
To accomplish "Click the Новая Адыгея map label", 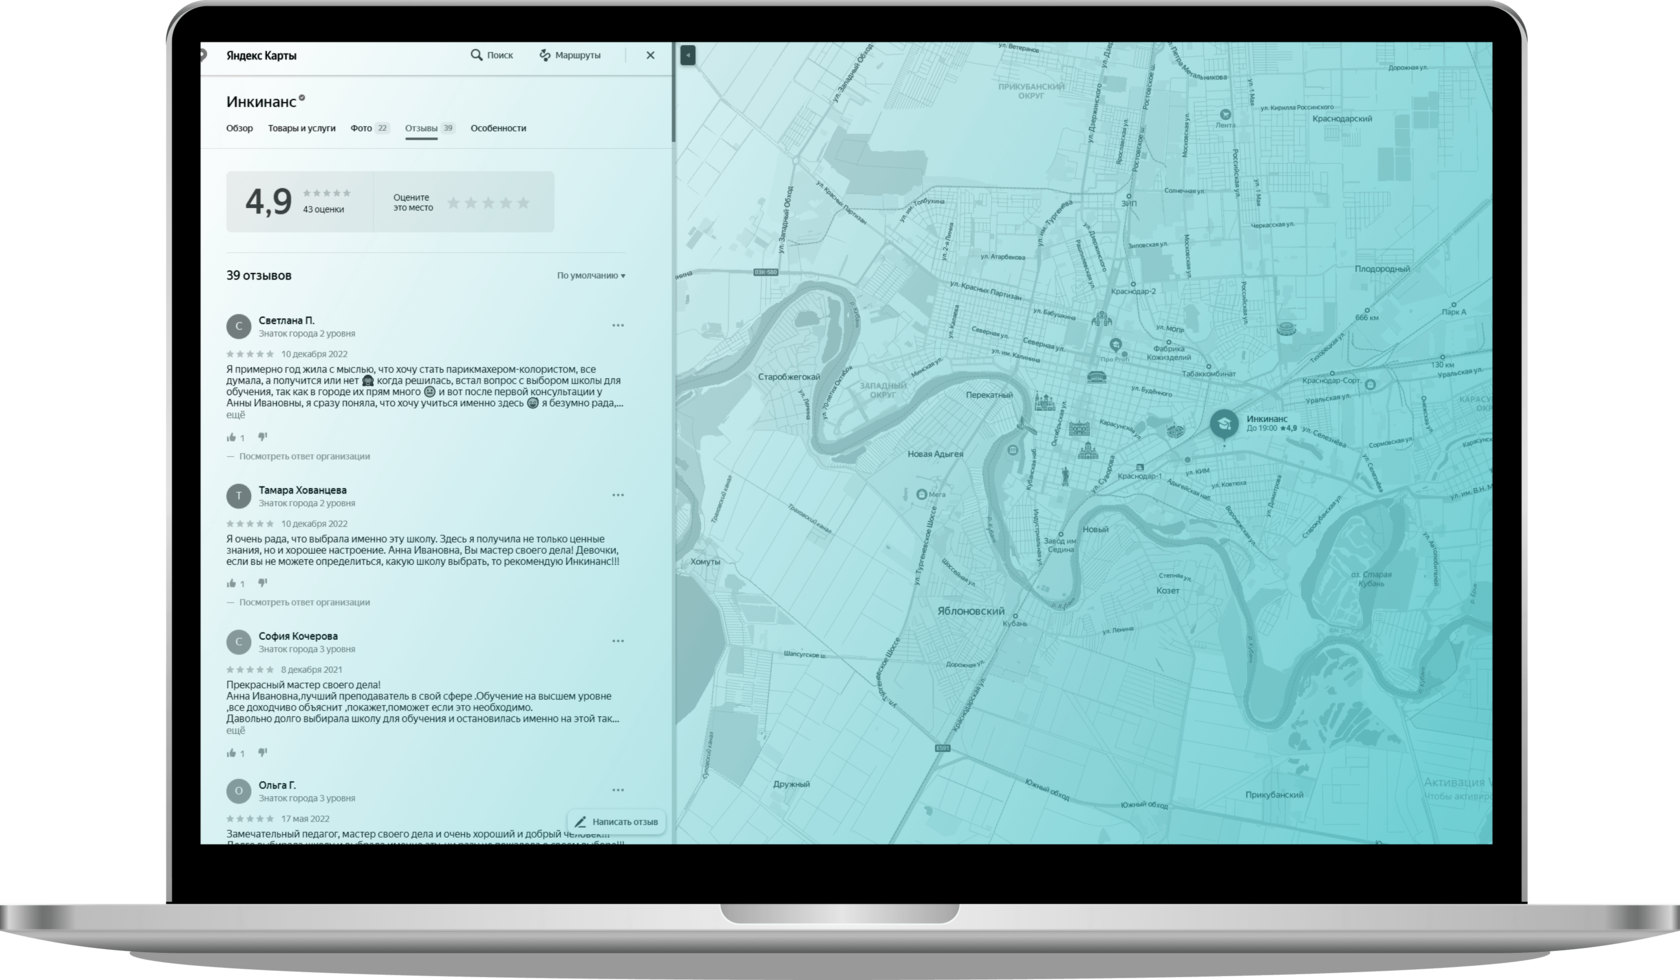I will [935, 454].
